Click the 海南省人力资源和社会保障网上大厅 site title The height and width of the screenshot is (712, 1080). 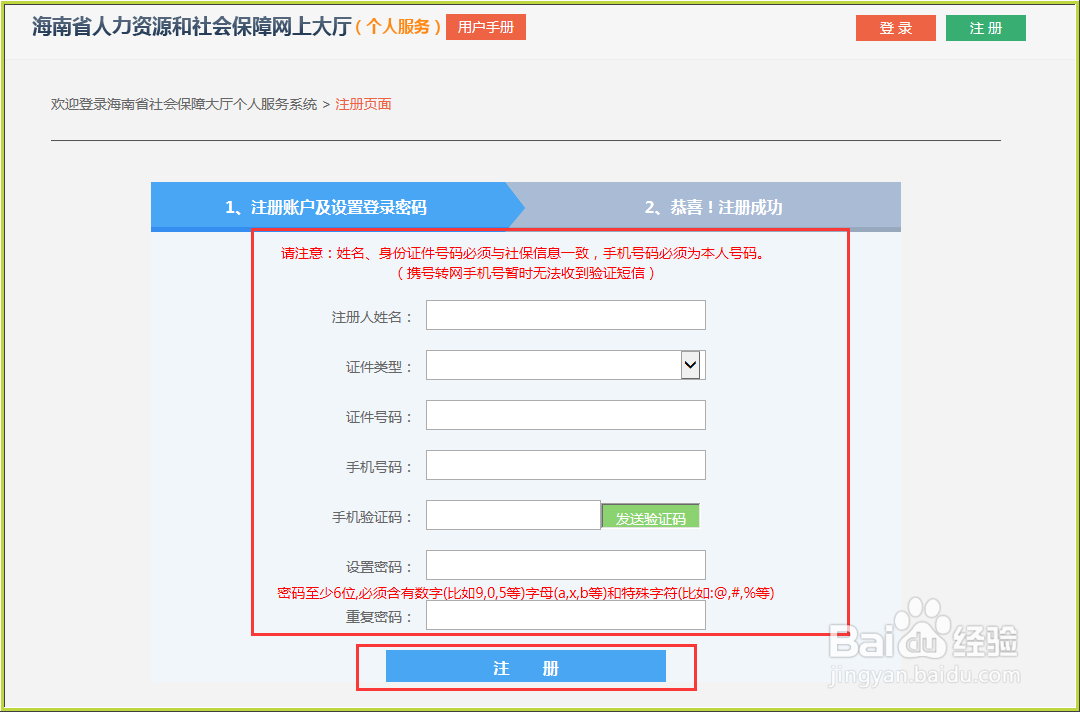[185, 27]
